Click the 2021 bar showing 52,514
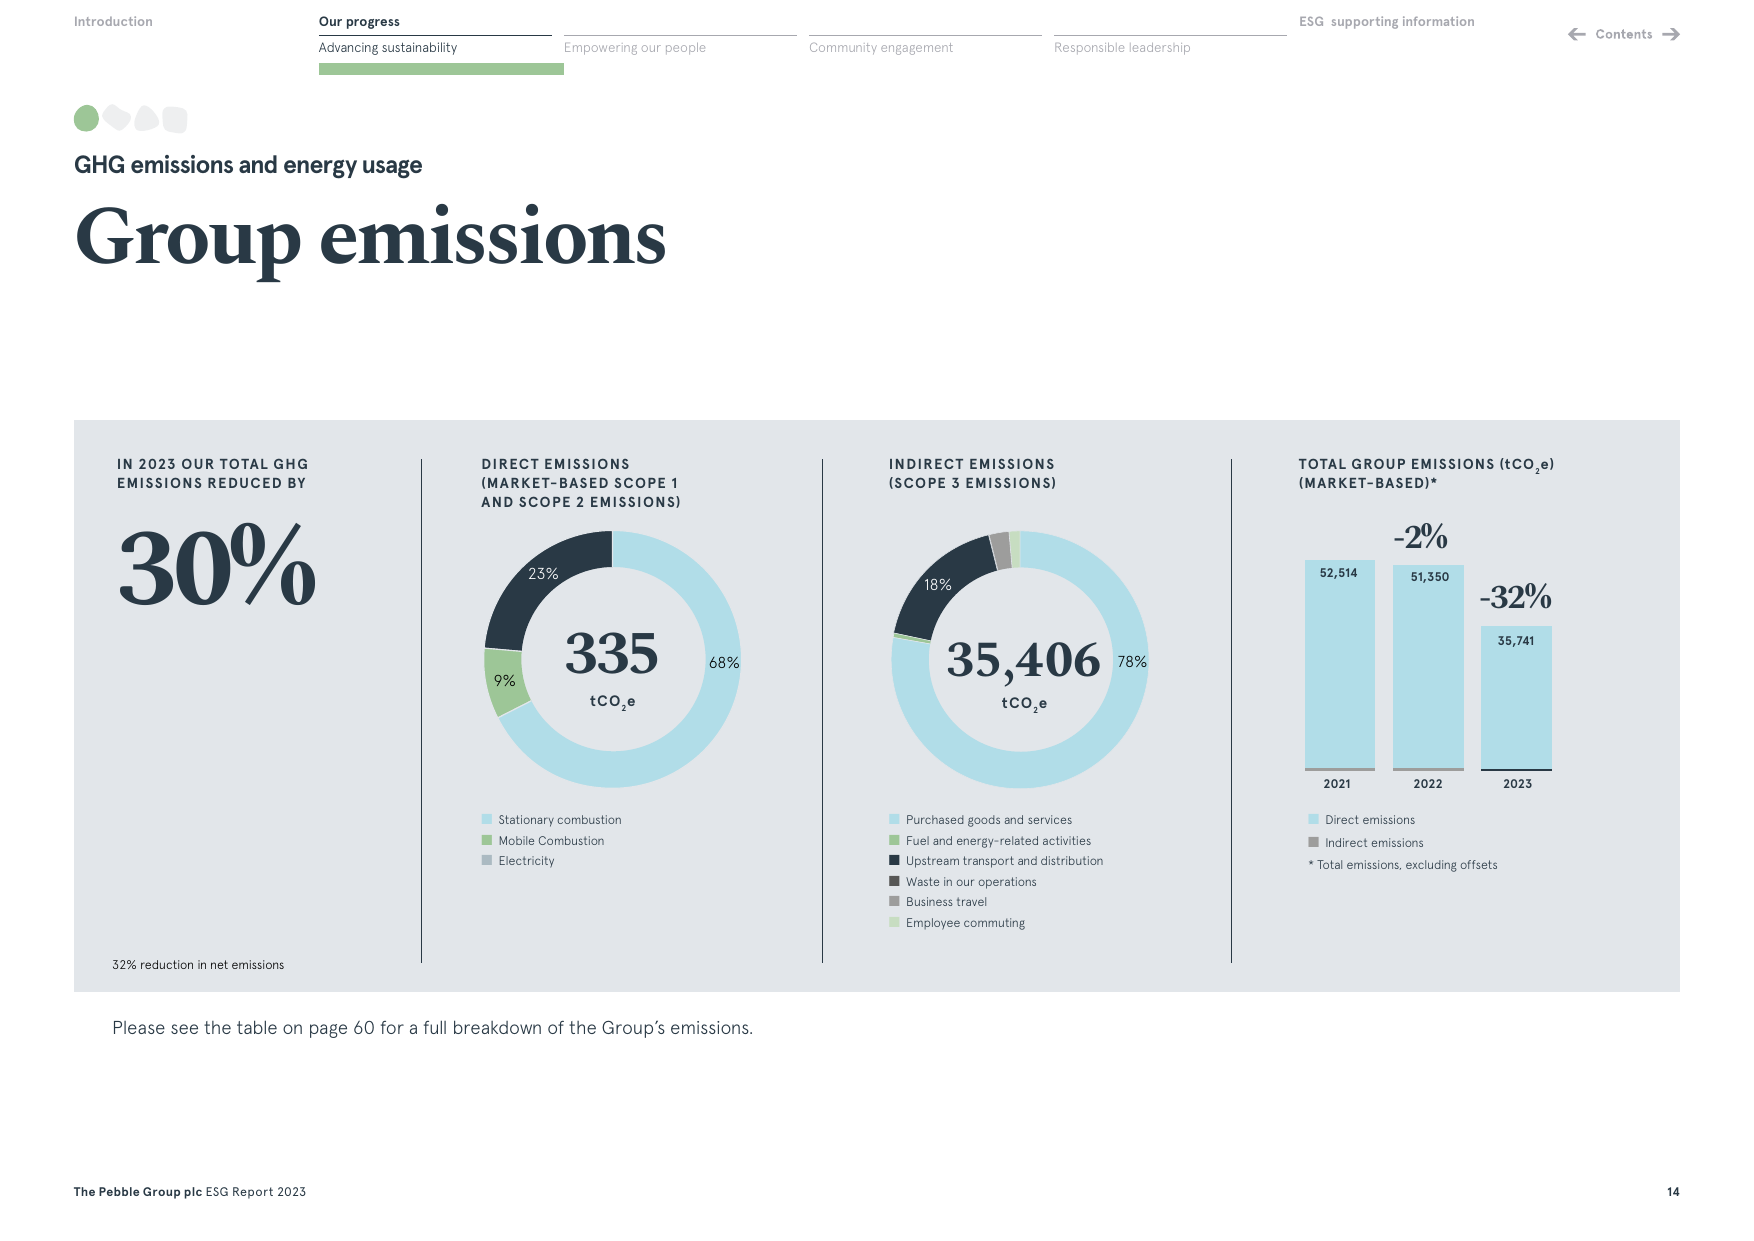Image resolution: width=1754 pixels, height=1241 pixels. pos(1340,665)
